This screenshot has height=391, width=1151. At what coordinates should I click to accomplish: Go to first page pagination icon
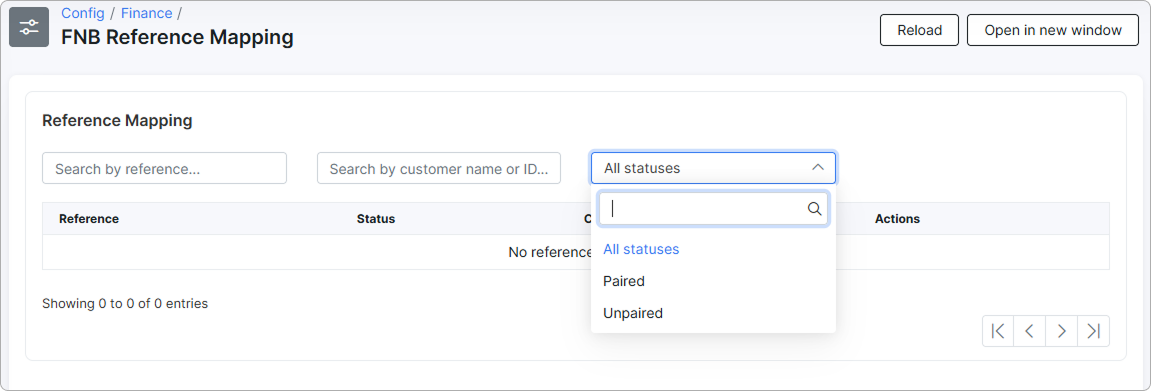(x=998, y=331)
